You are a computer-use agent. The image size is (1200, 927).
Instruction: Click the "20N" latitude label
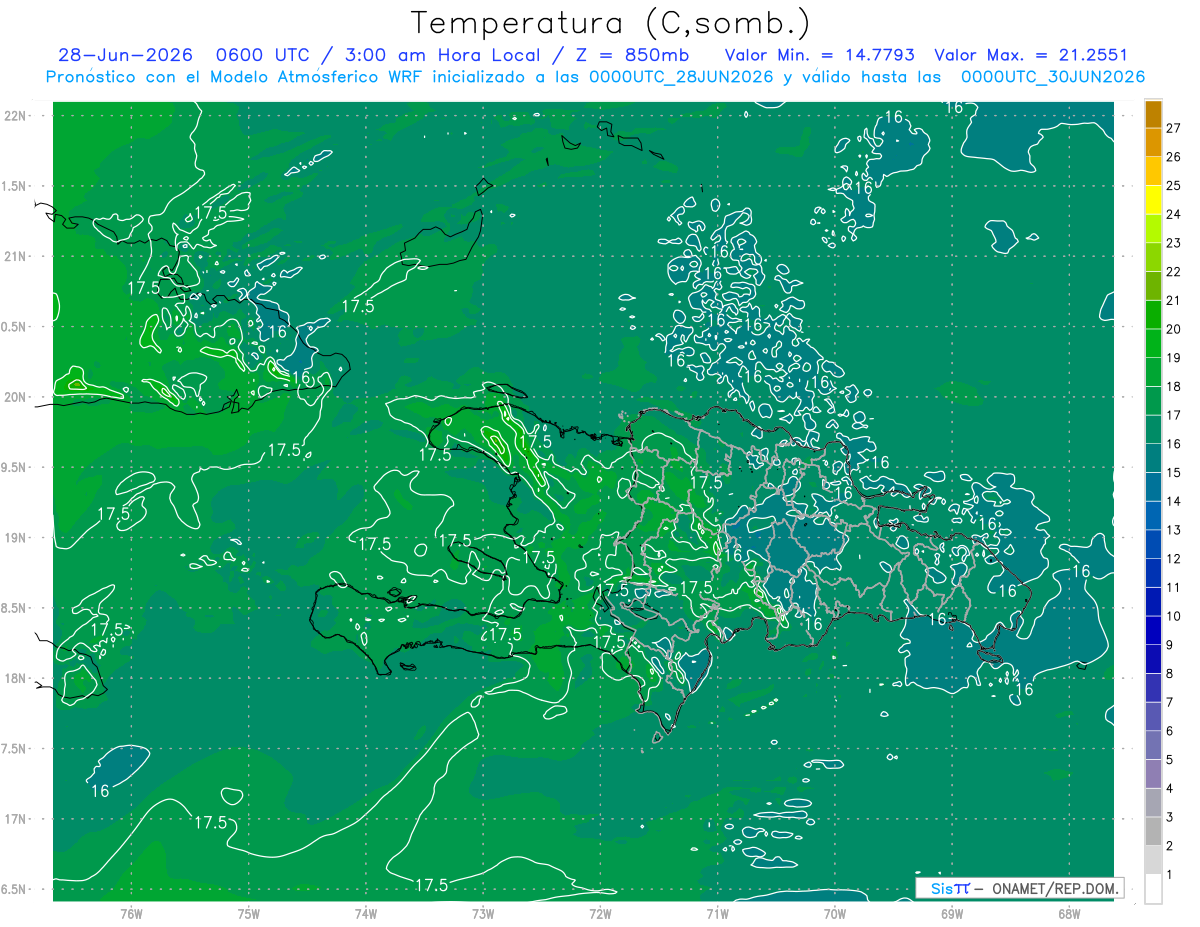click(16, 397)
